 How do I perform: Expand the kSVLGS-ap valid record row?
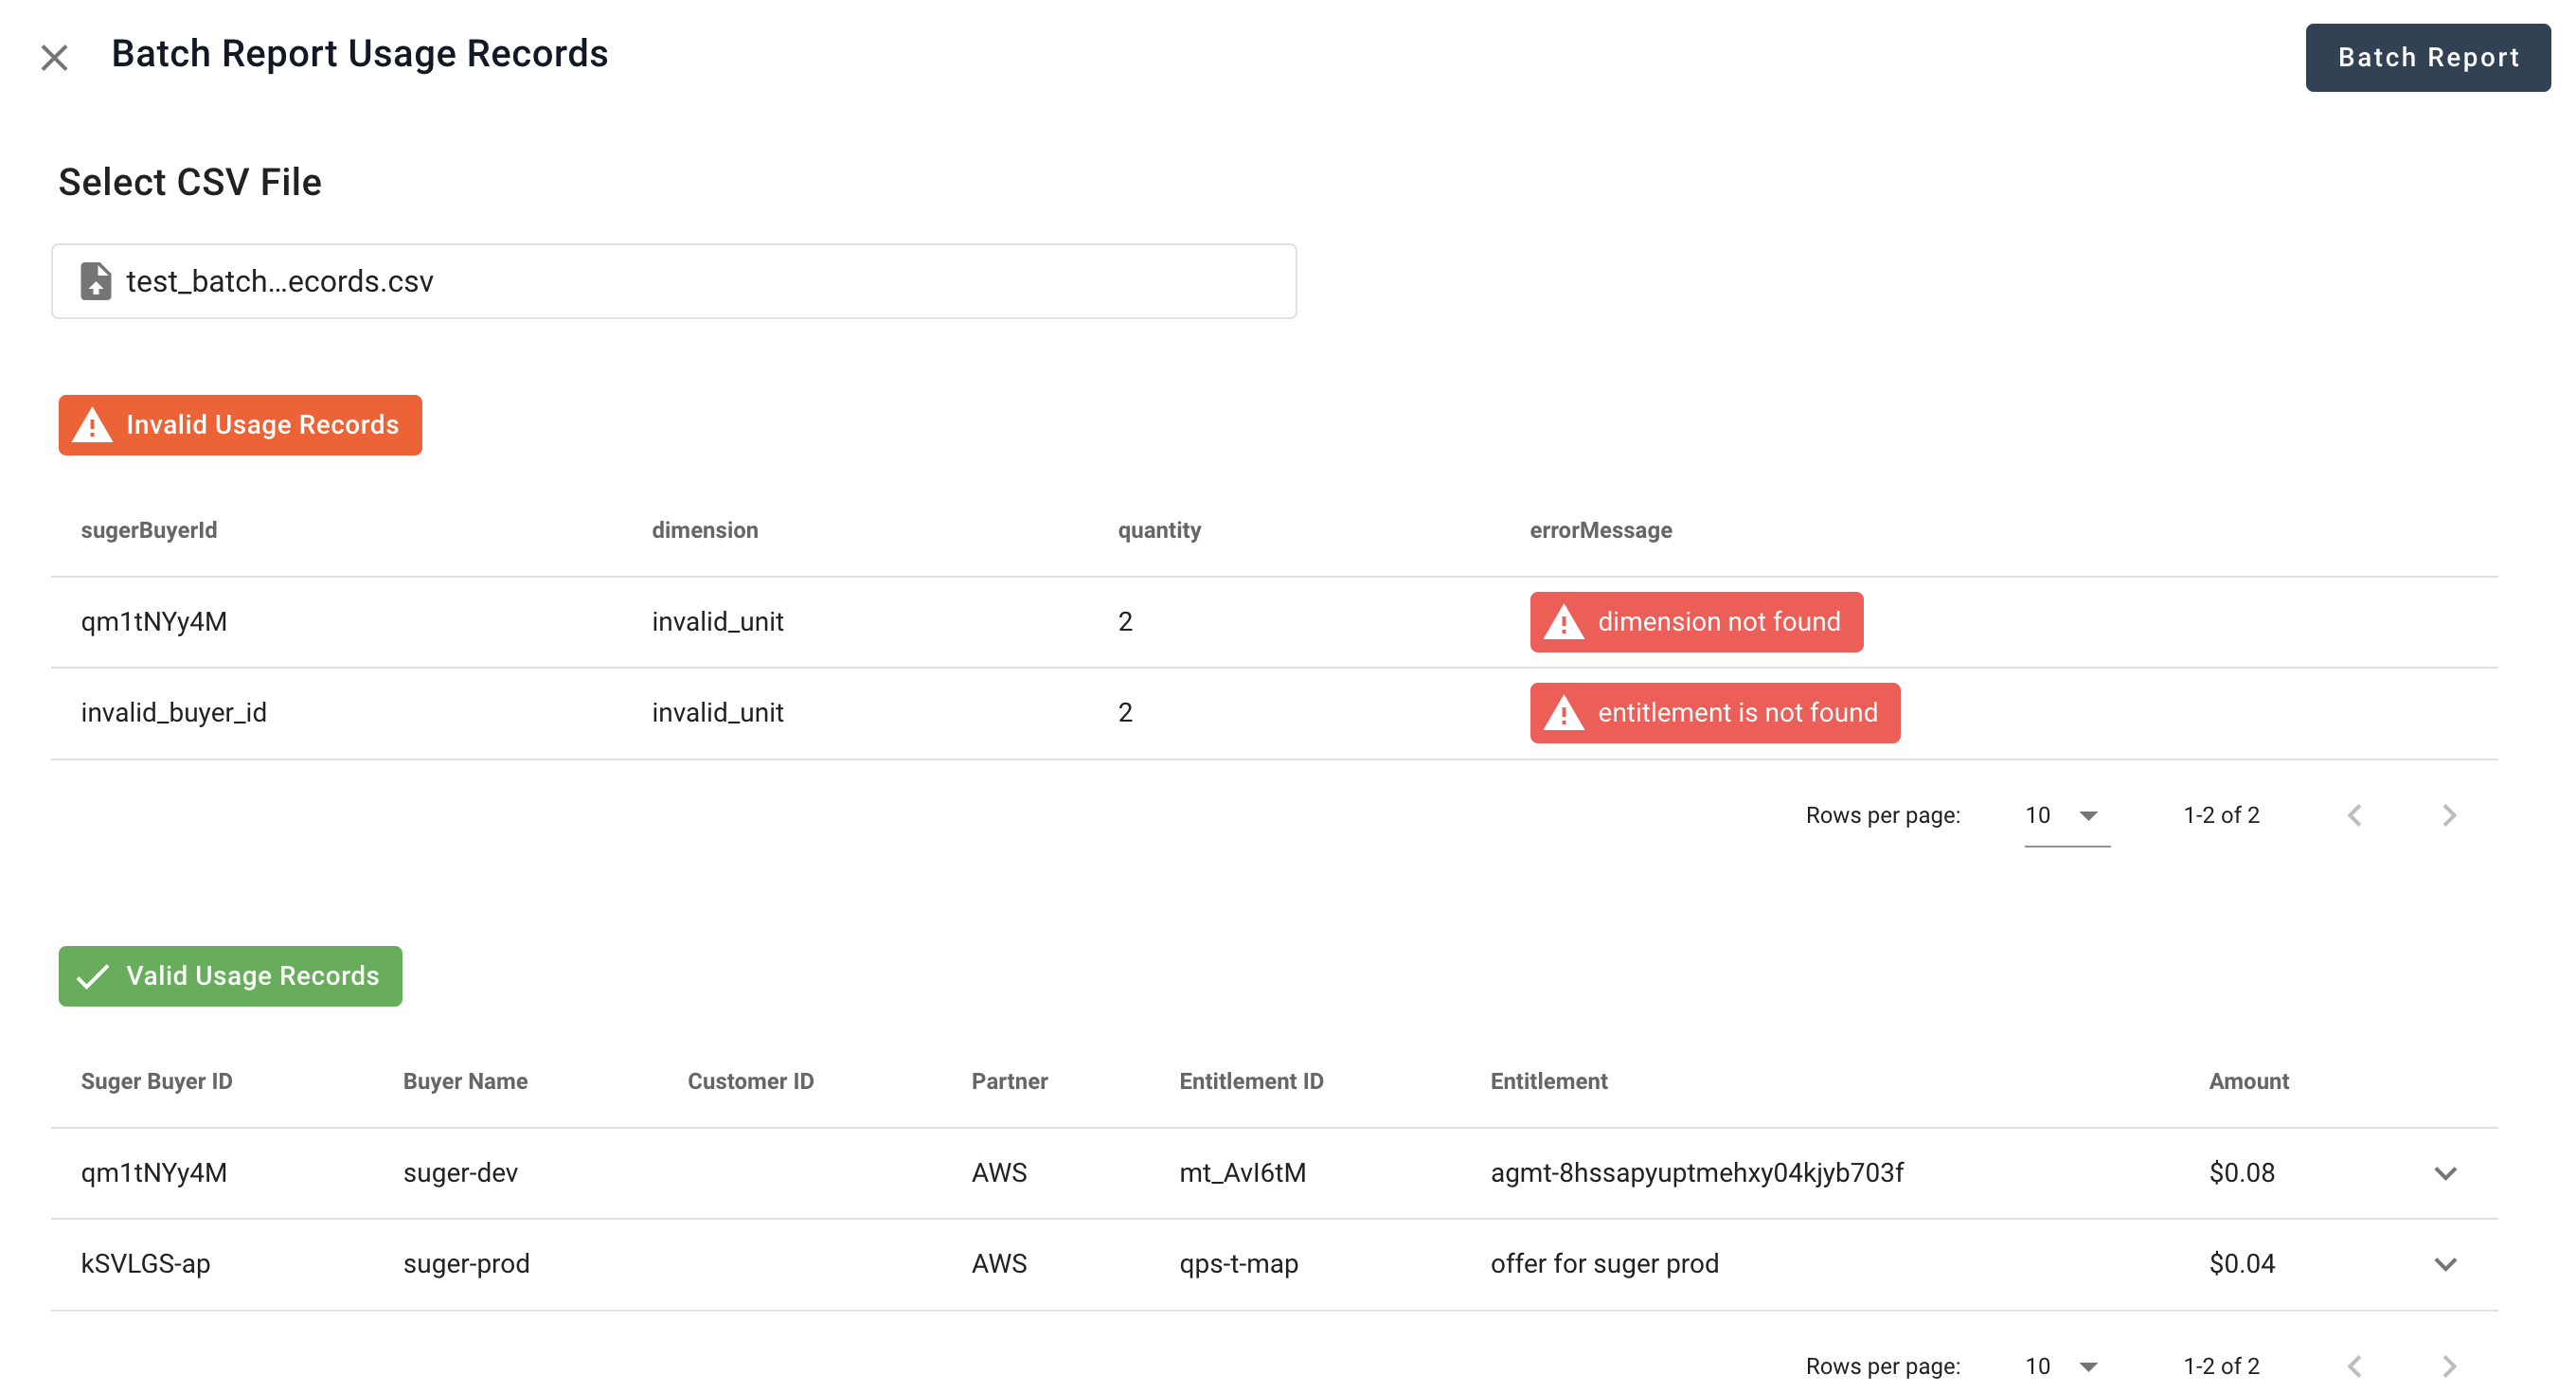point(2444,1264)
